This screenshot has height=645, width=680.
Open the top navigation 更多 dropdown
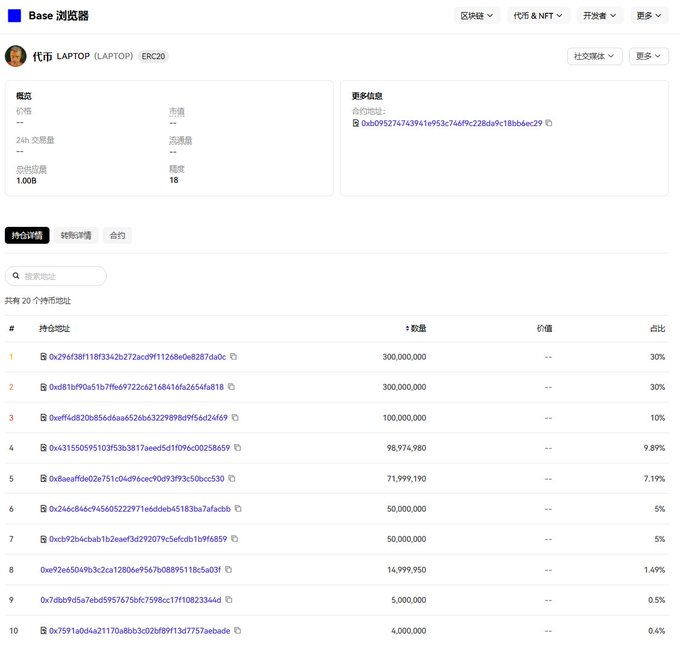[x=649, y=16]
